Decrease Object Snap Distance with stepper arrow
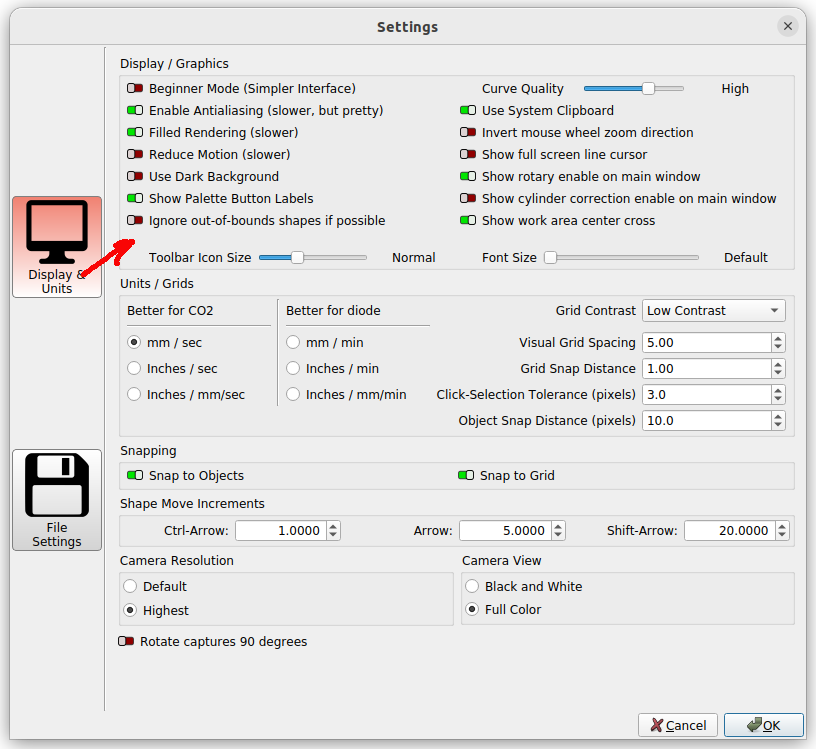This screenshot has width=816, height=749. (777, 425)
